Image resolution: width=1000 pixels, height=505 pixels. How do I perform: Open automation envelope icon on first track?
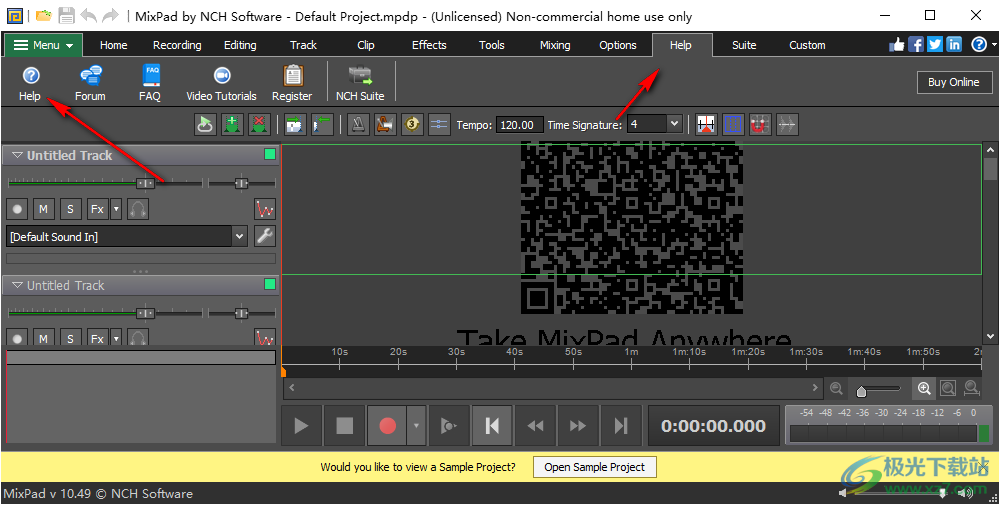coord(265,209)
